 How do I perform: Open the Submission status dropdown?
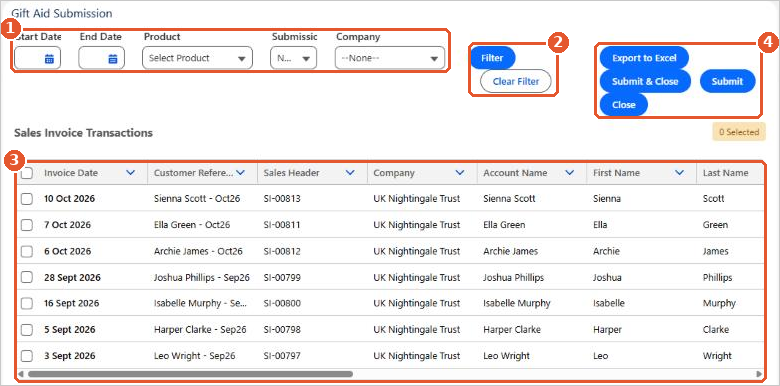(x=293, y=58)
